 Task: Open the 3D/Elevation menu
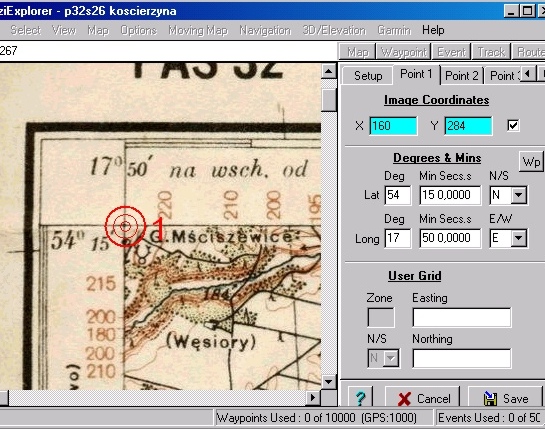334,30
